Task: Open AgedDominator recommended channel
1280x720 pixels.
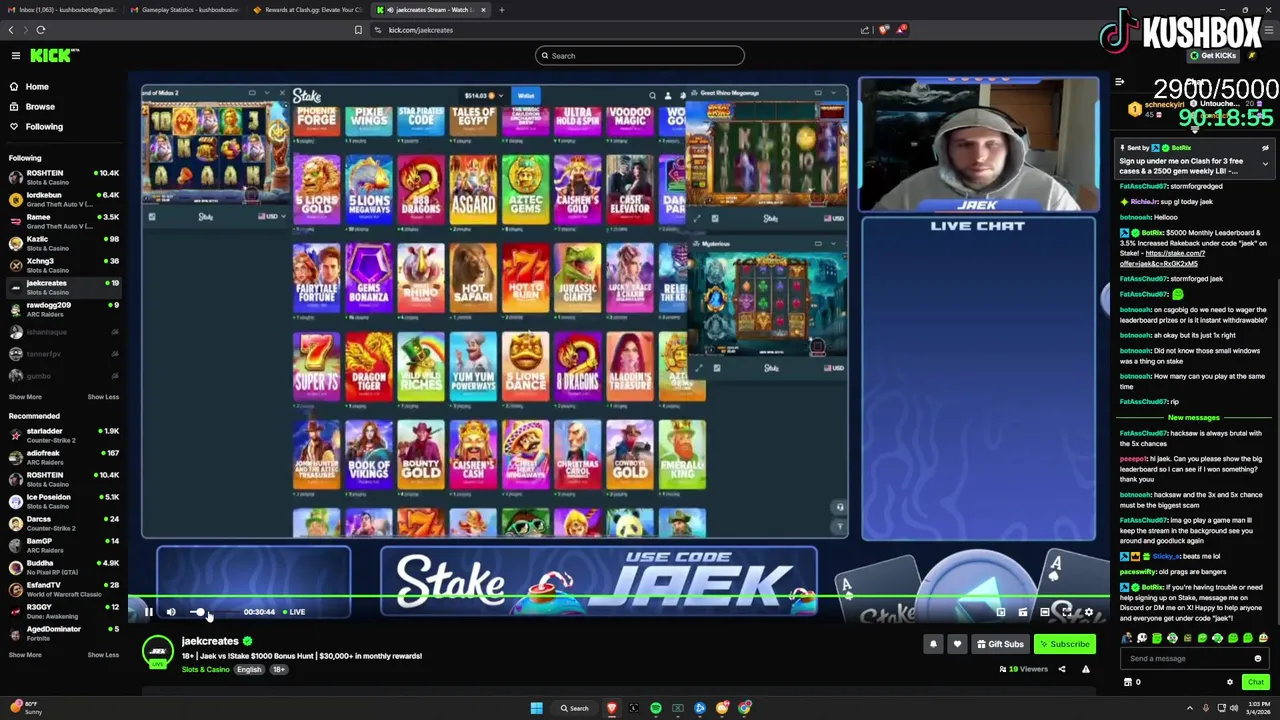Action: [62, 633]
